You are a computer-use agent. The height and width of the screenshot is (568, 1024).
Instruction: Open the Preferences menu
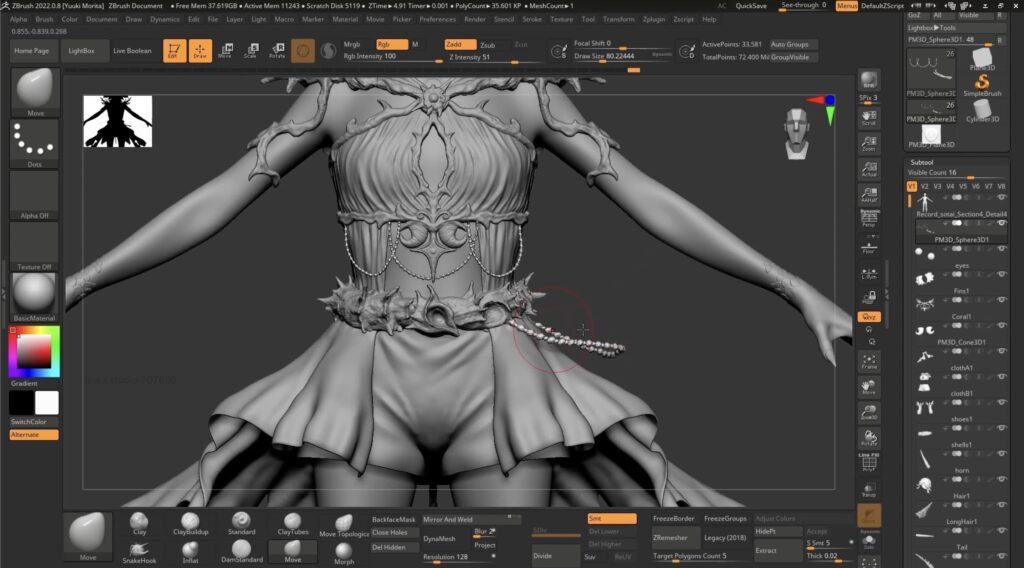(437, 19)
